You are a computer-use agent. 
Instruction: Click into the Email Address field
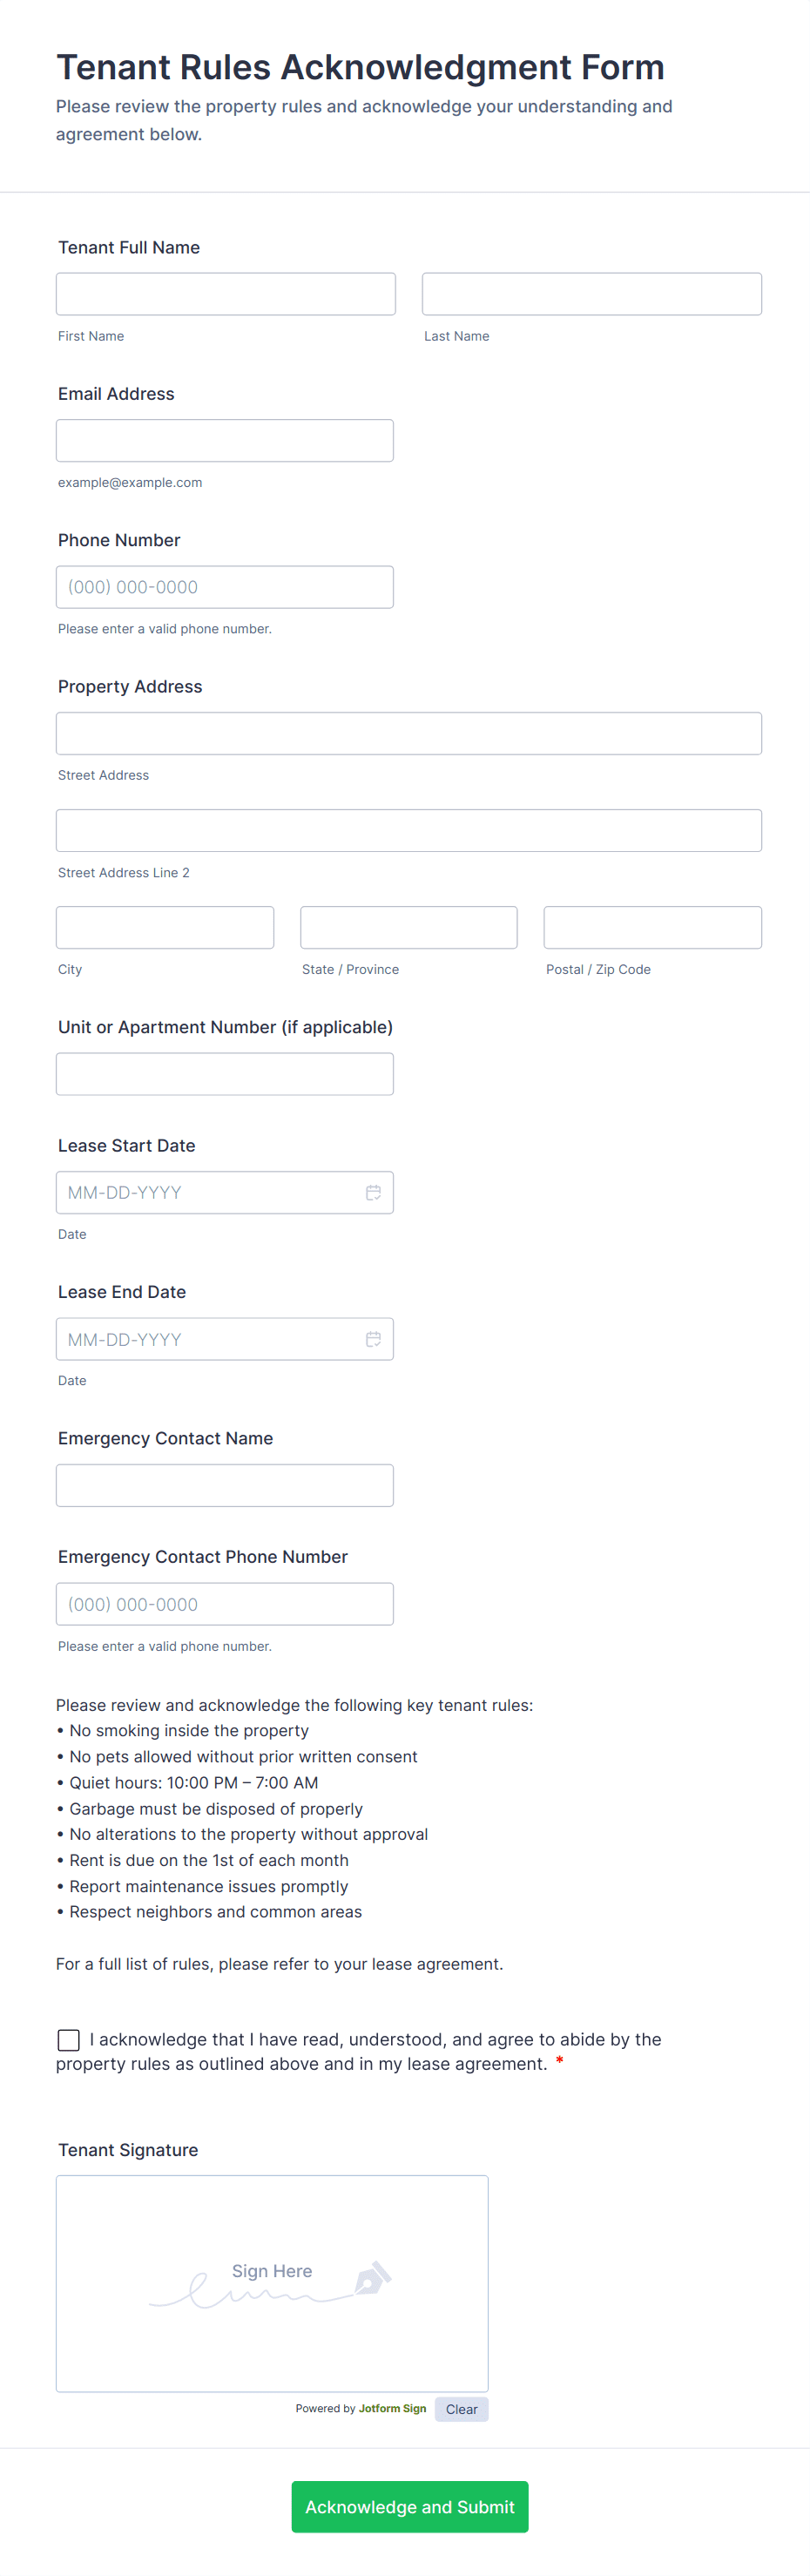[224, 440]
